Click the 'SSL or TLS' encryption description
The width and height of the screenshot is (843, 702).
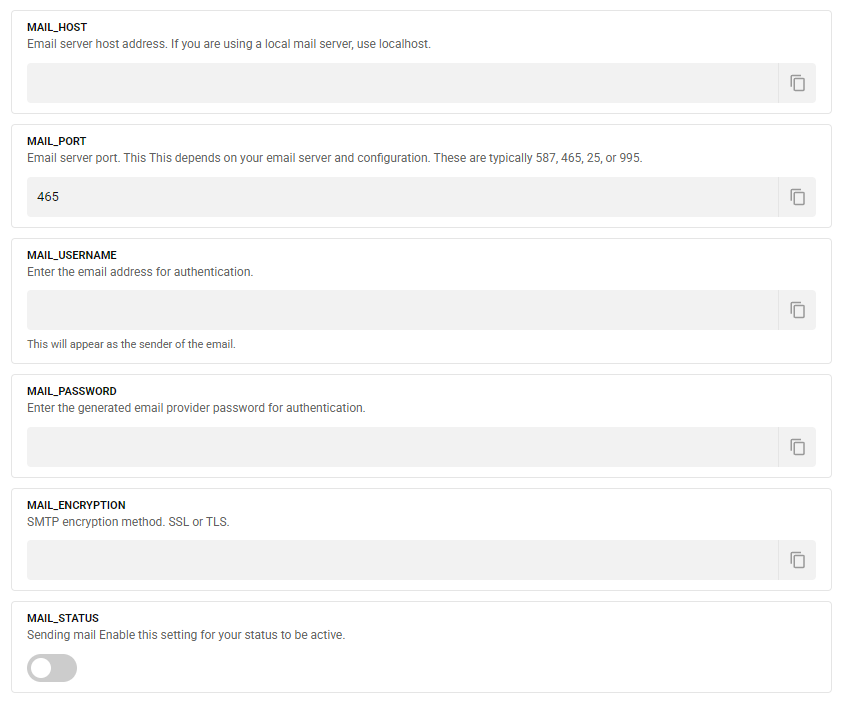pyautogui.click(x=128, y=521)
